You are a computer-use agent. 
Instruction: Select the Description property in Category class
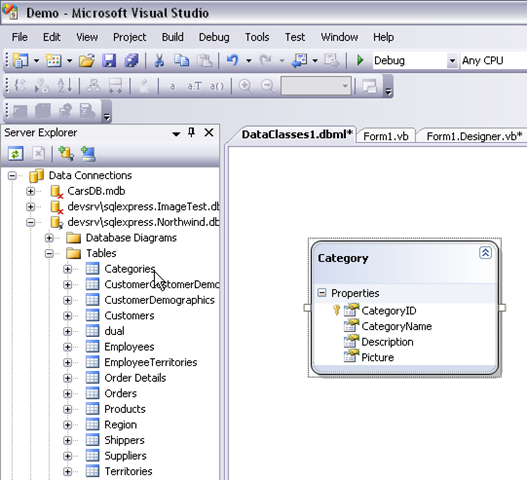[x=387, y=342]
